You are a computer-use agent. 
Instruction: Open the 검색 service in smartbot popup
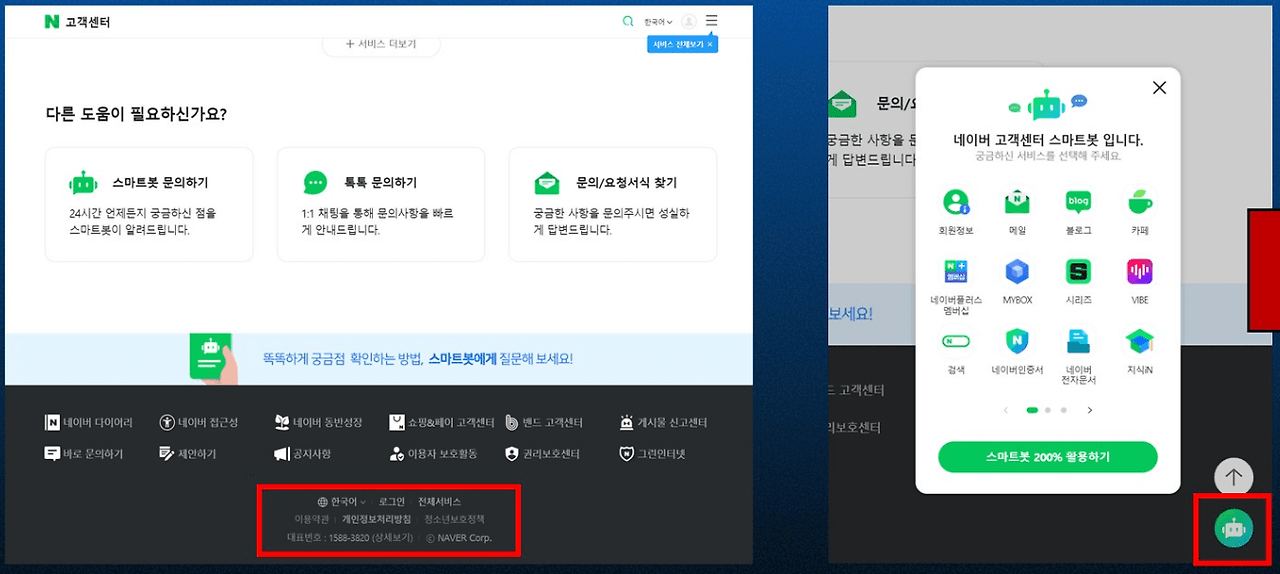(956, 352)
